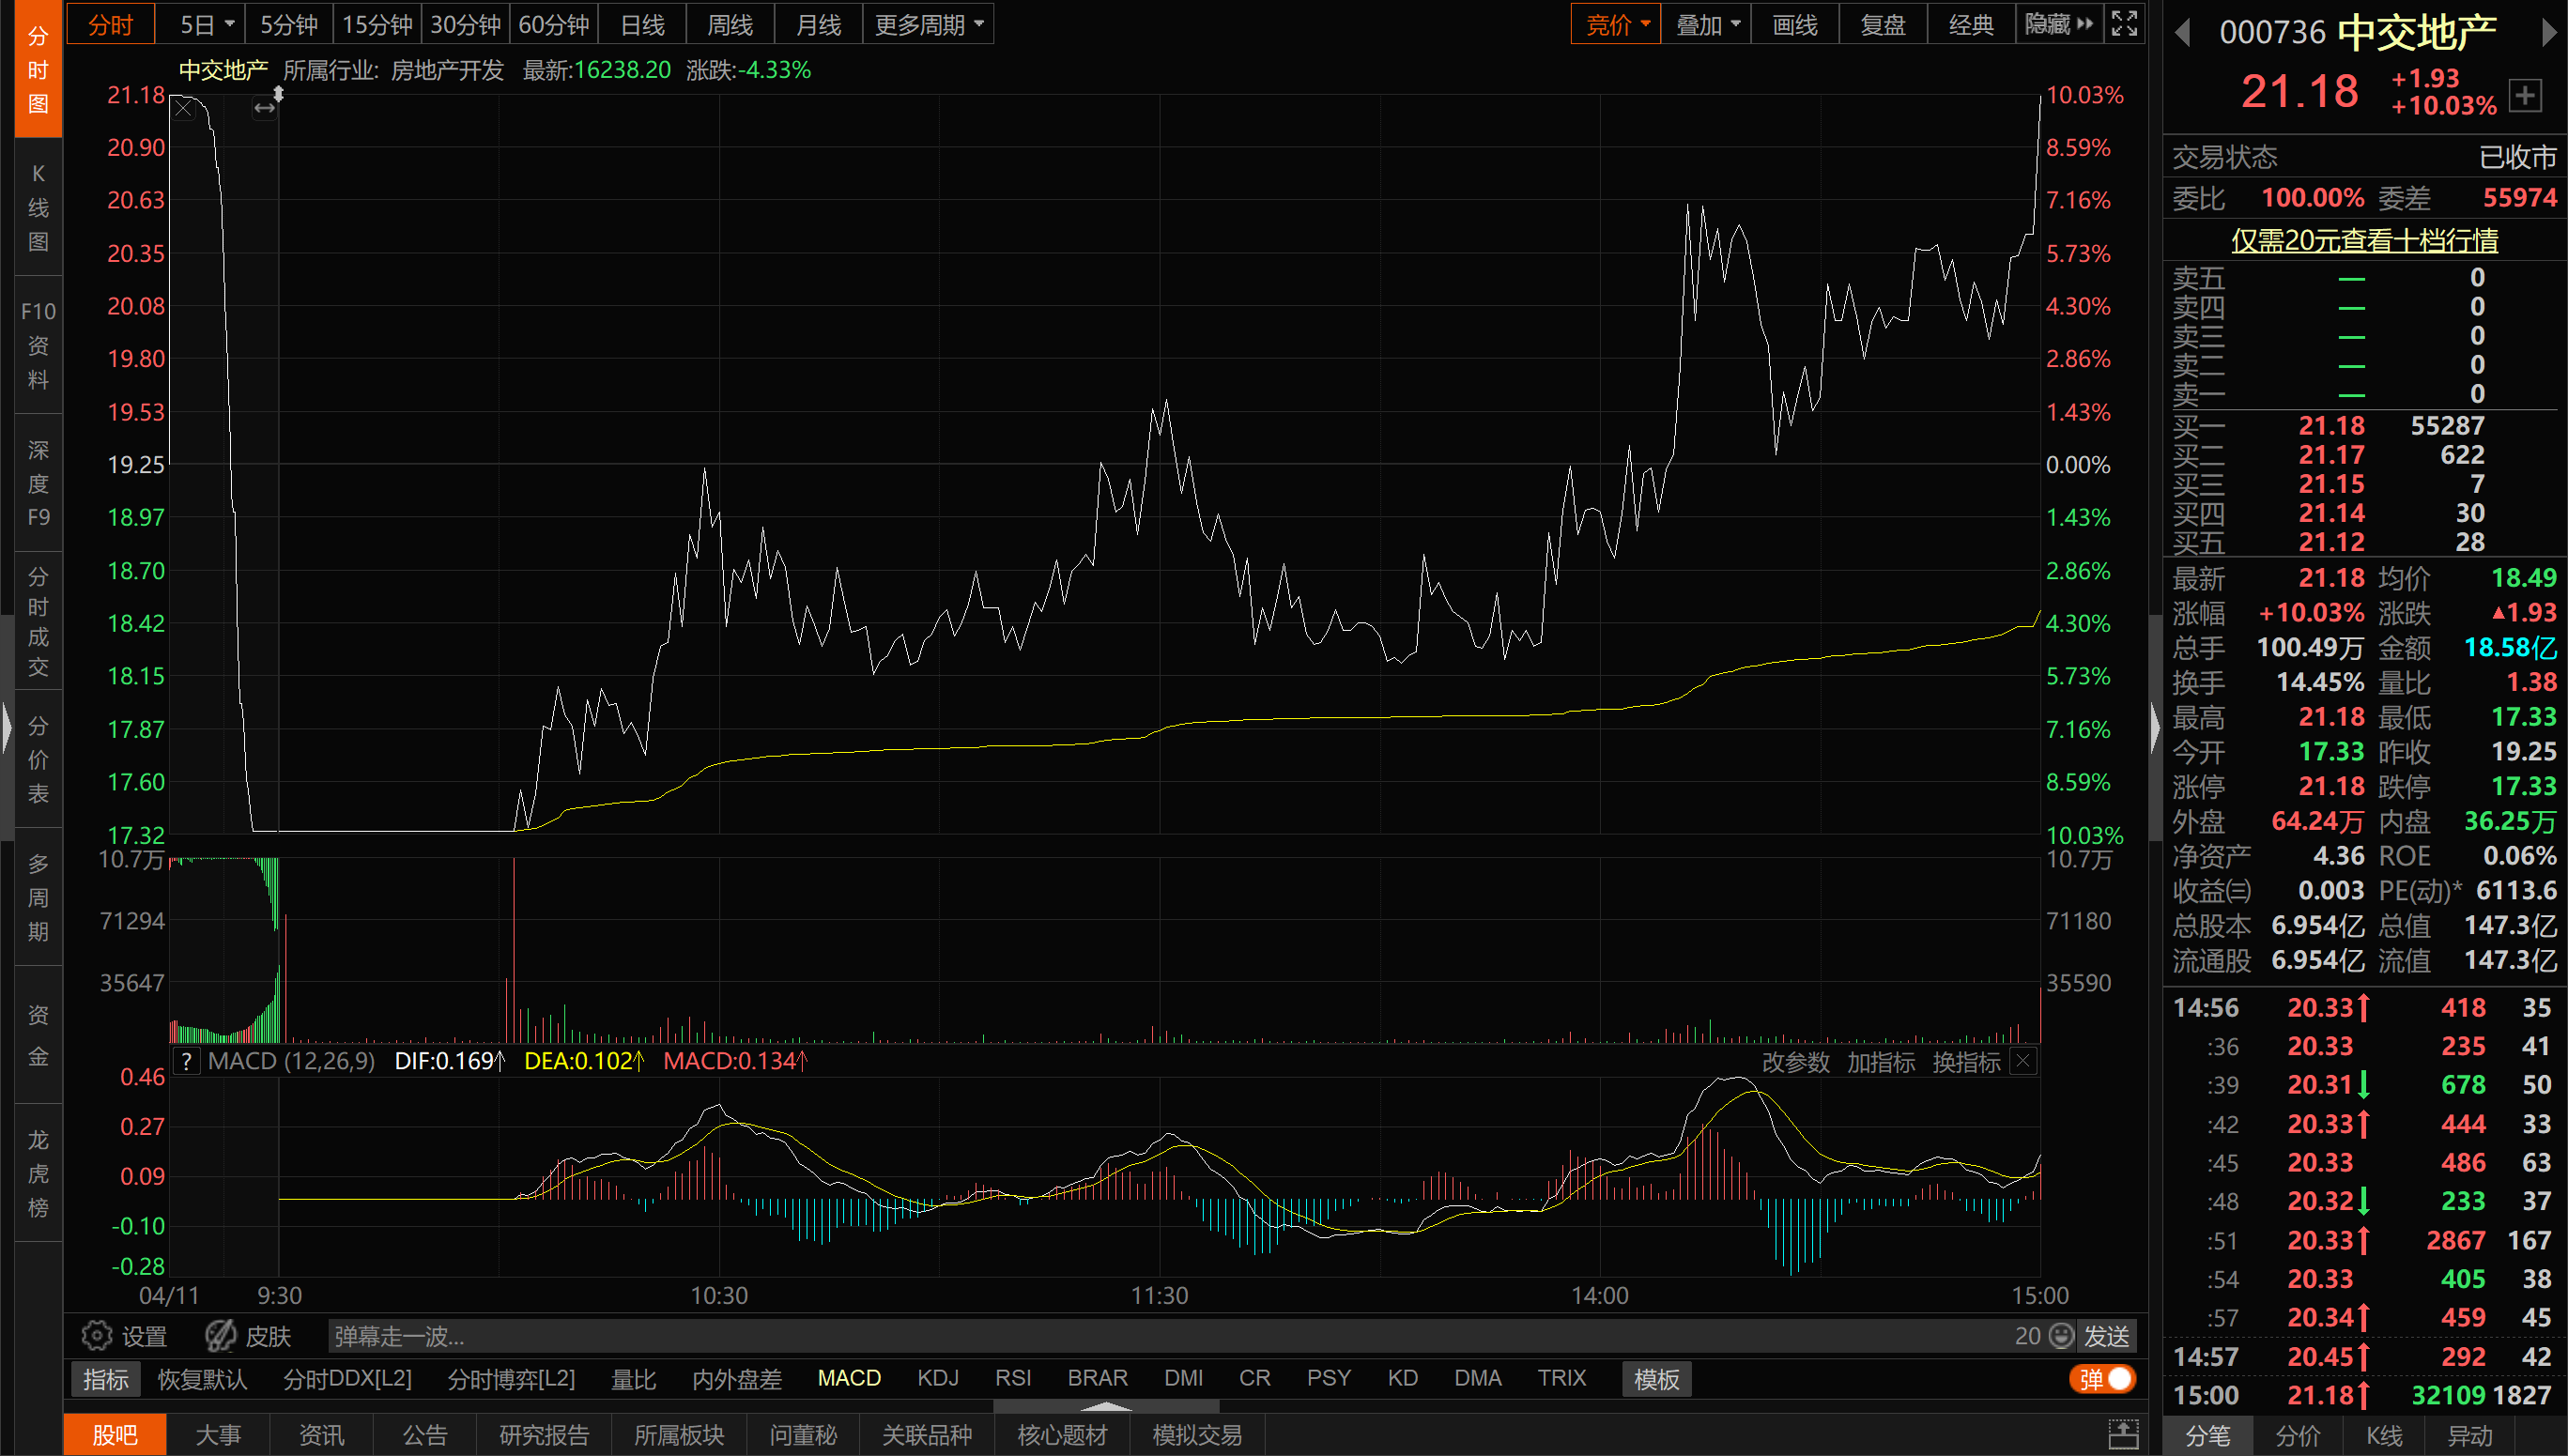Click 加指标 in MACD panel
This screenshot has width=2568, height=1456.
pyautogui.click(x=1881, y=1061)
